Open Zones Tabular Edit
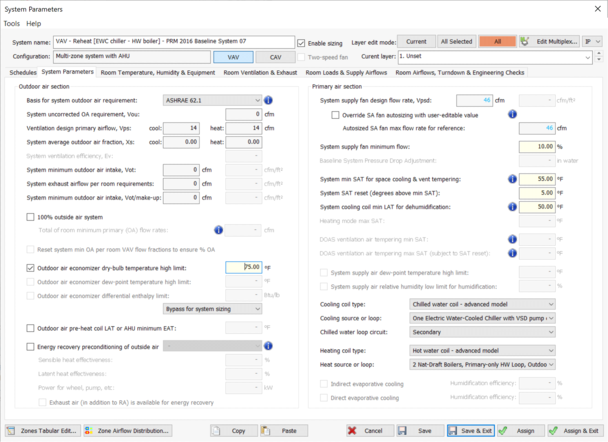Viewport: 608px width, 442px height. tap(43, 430)
